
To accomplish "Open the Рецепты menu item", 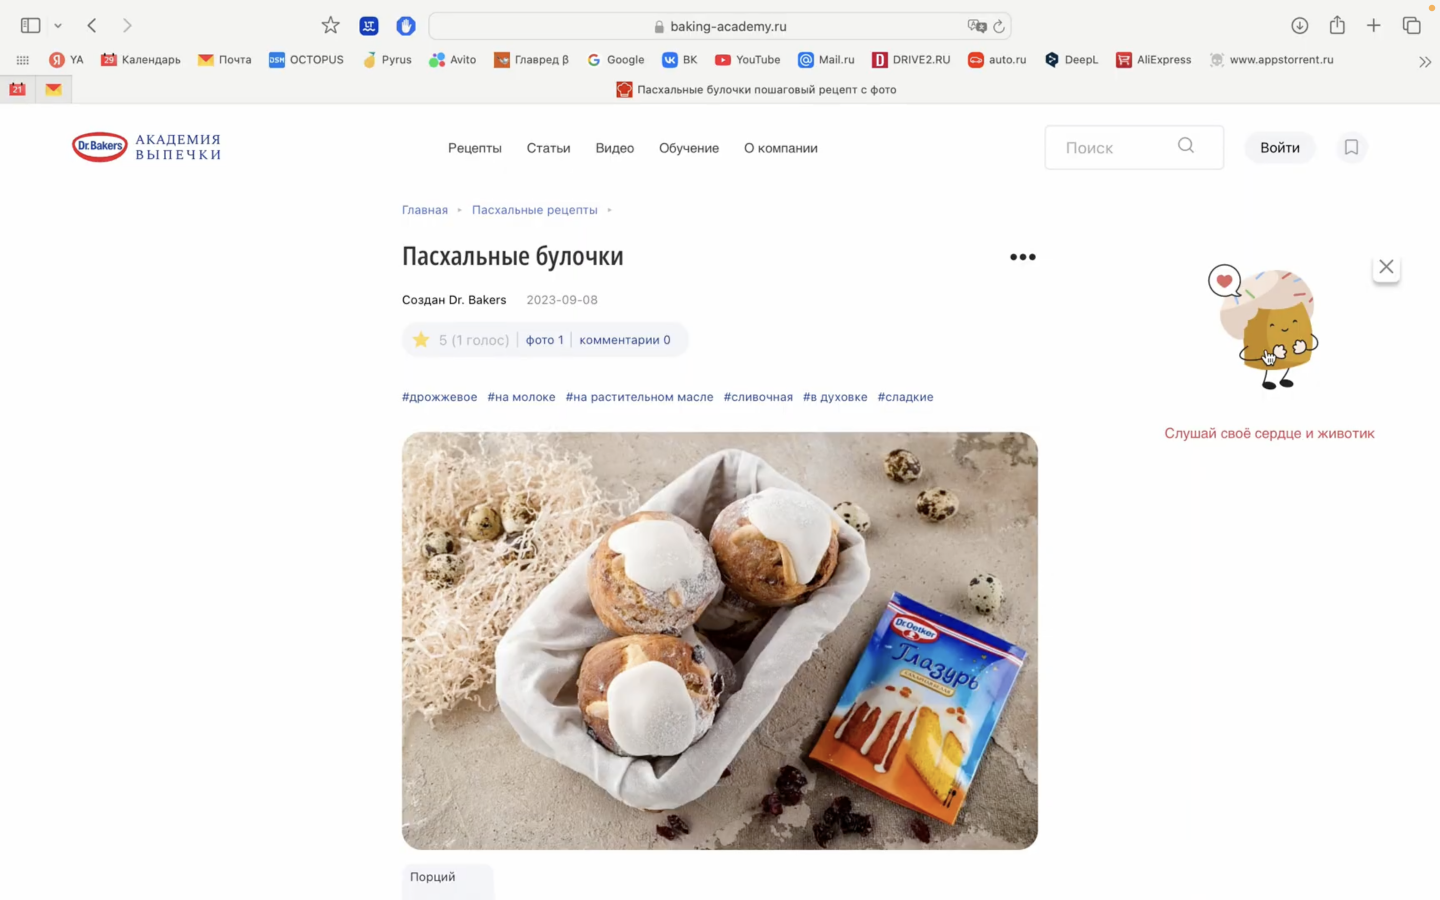I will click(x=474, y=148).
